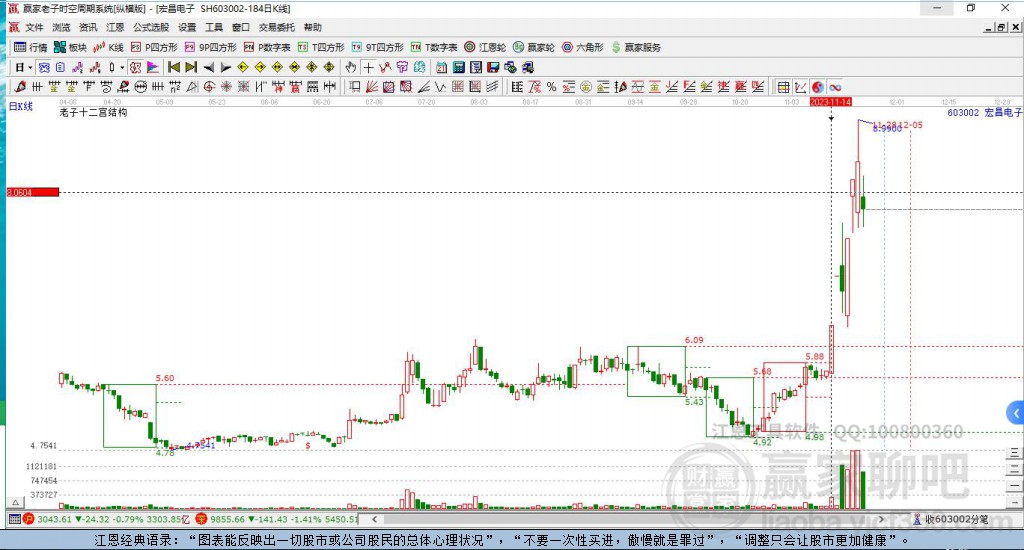The image size is (1024, 550).
Task: Click the 收603002分笔 status entry
Action: (950, 519)
